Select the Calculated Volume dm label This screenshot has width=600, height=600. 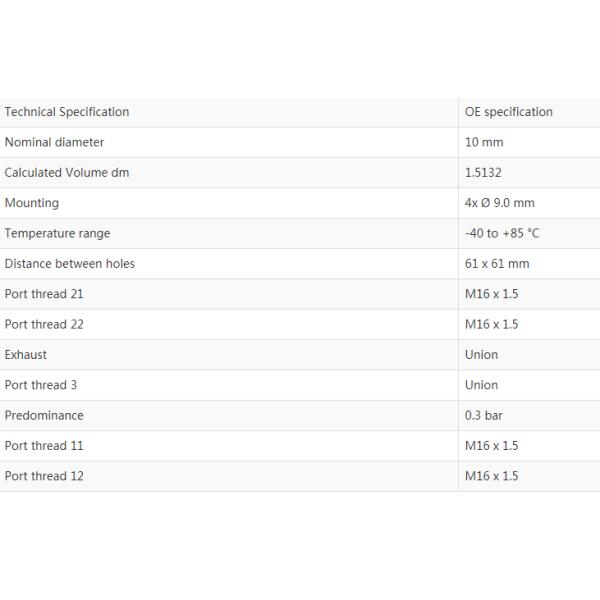point(67,173)
